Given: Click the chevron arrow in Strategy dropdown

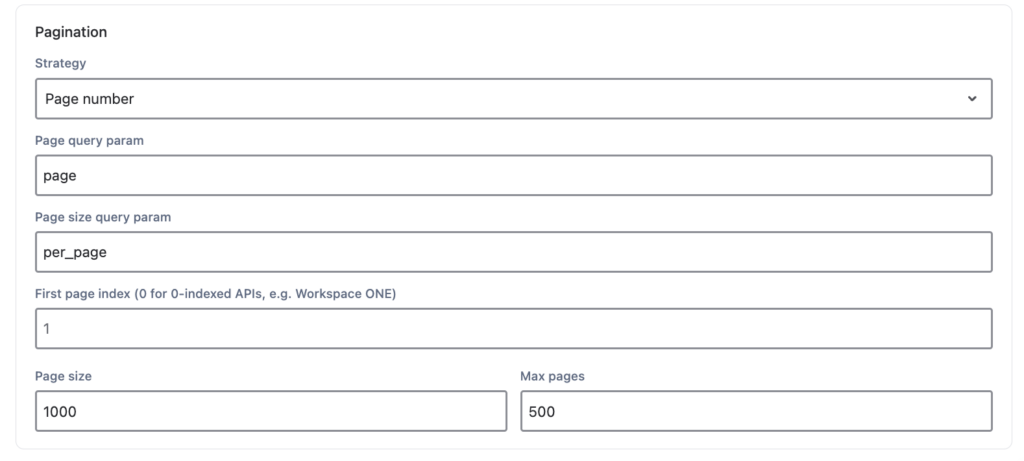Looking at the screenshot, I should point(972,99).
